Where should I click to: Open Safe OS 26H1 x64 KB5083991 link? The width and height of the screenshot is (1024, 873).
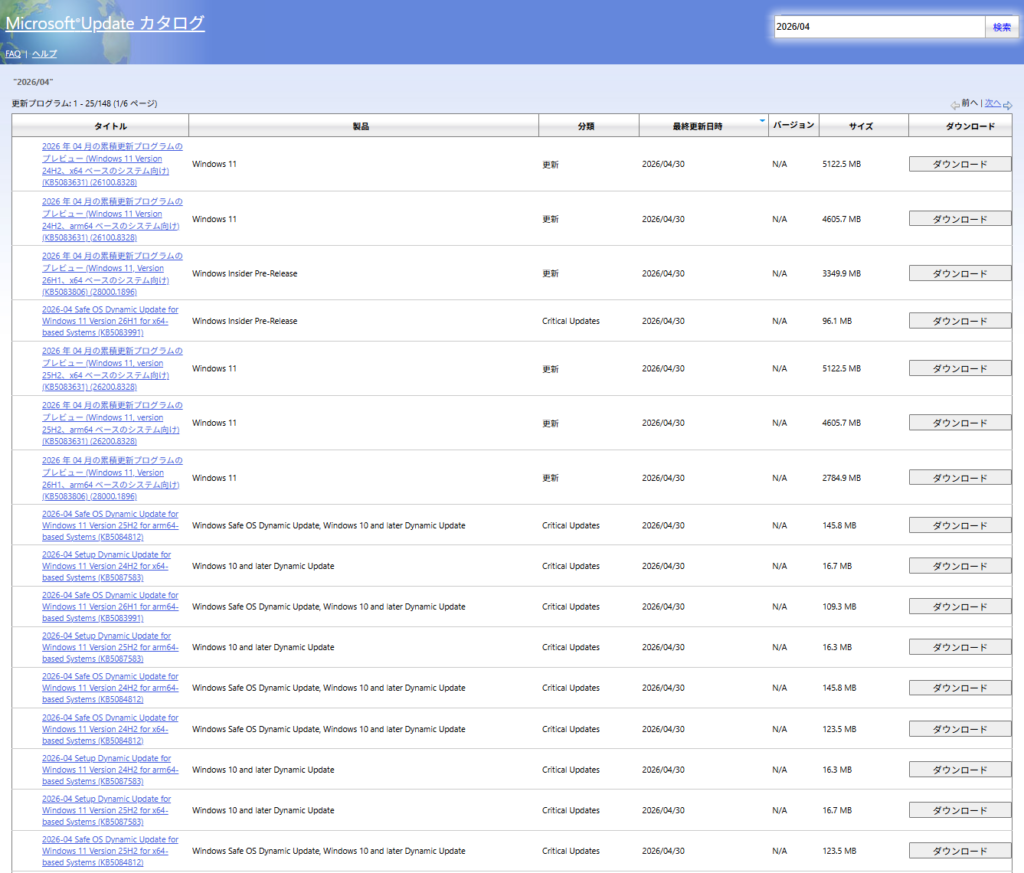(x=110, y=321)
